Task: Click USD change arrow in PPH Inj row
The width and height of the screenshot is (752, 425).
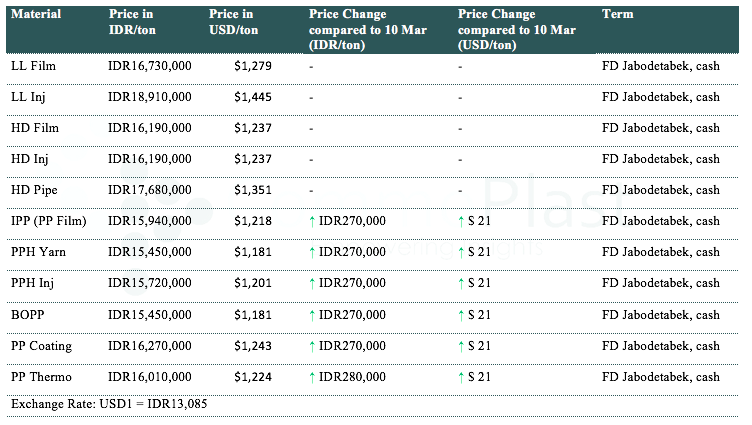Action: click(x=461, y=283)
